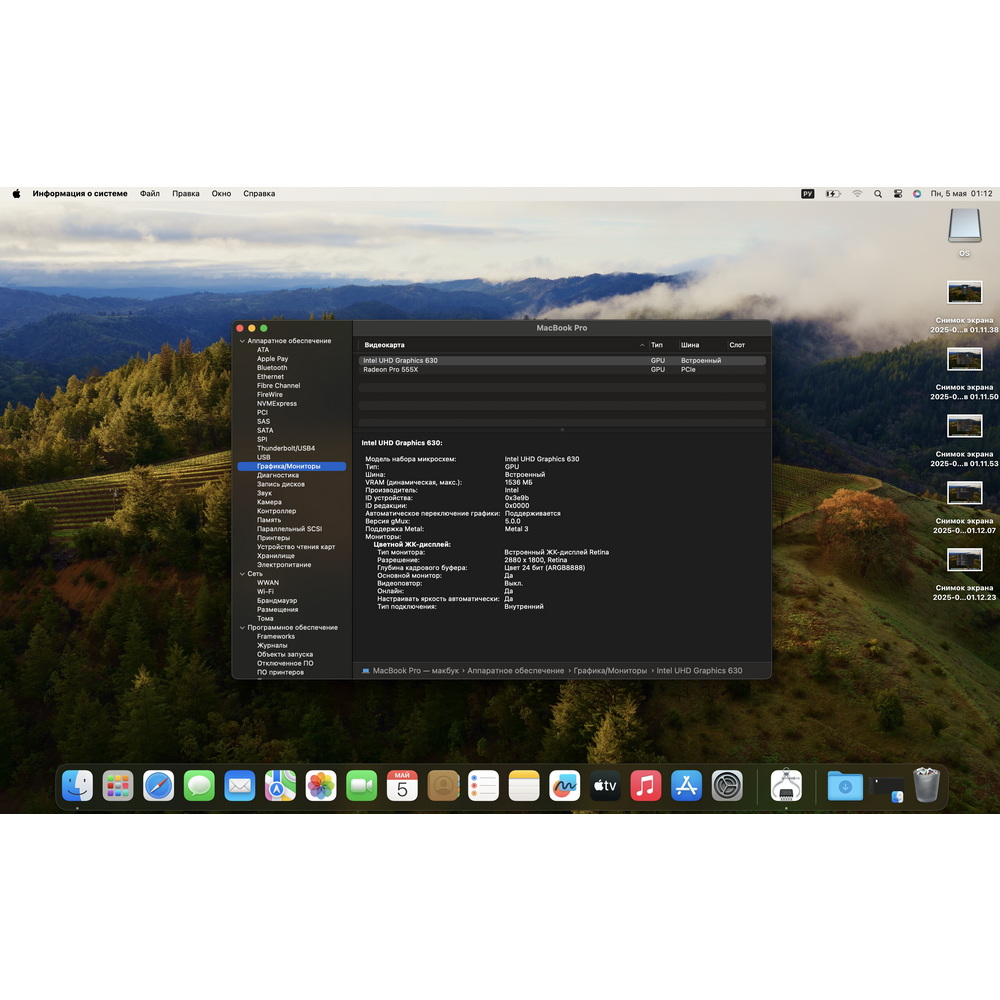
Task: Open the Файл menu
Action: pos(150,194)
